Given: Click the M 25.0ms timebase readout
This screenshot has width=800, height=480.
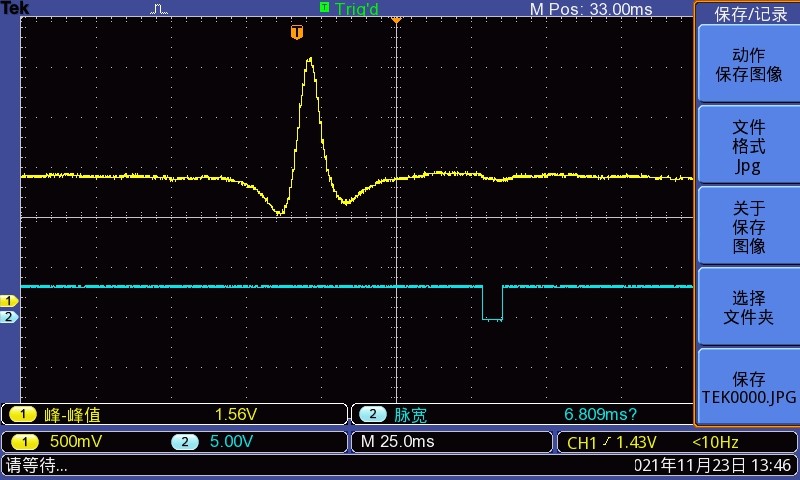Looking at the screenshot, I should tap(397, 441).
